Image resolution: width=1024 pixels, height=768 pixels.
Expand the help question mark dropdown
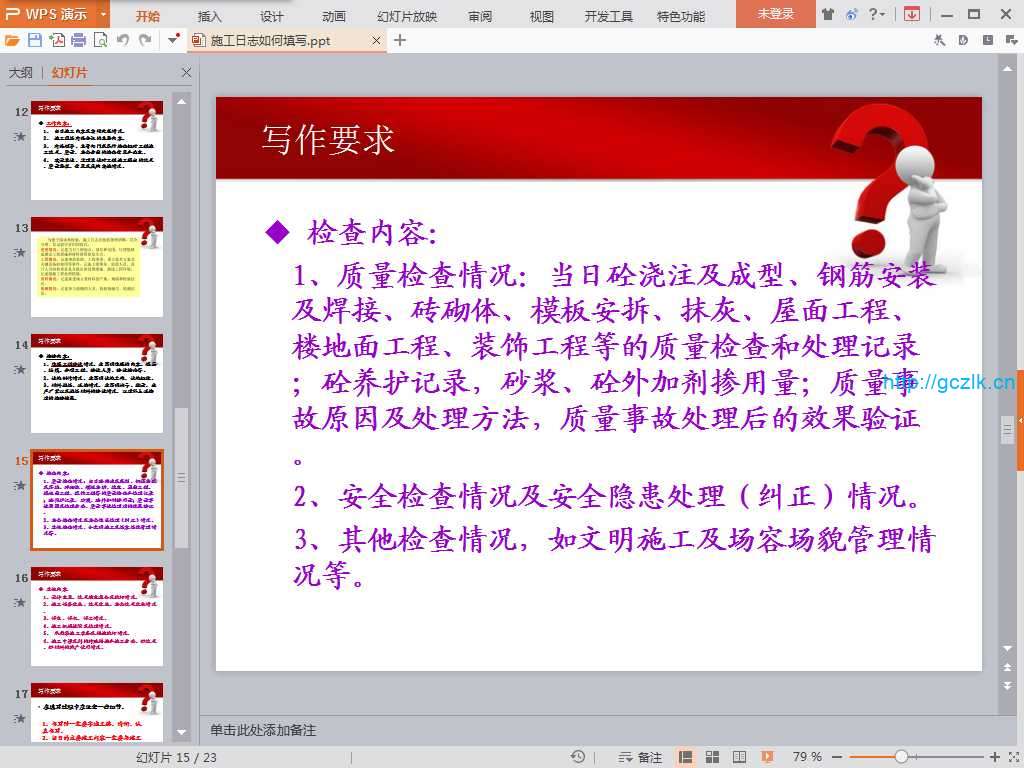coord(877,14)
